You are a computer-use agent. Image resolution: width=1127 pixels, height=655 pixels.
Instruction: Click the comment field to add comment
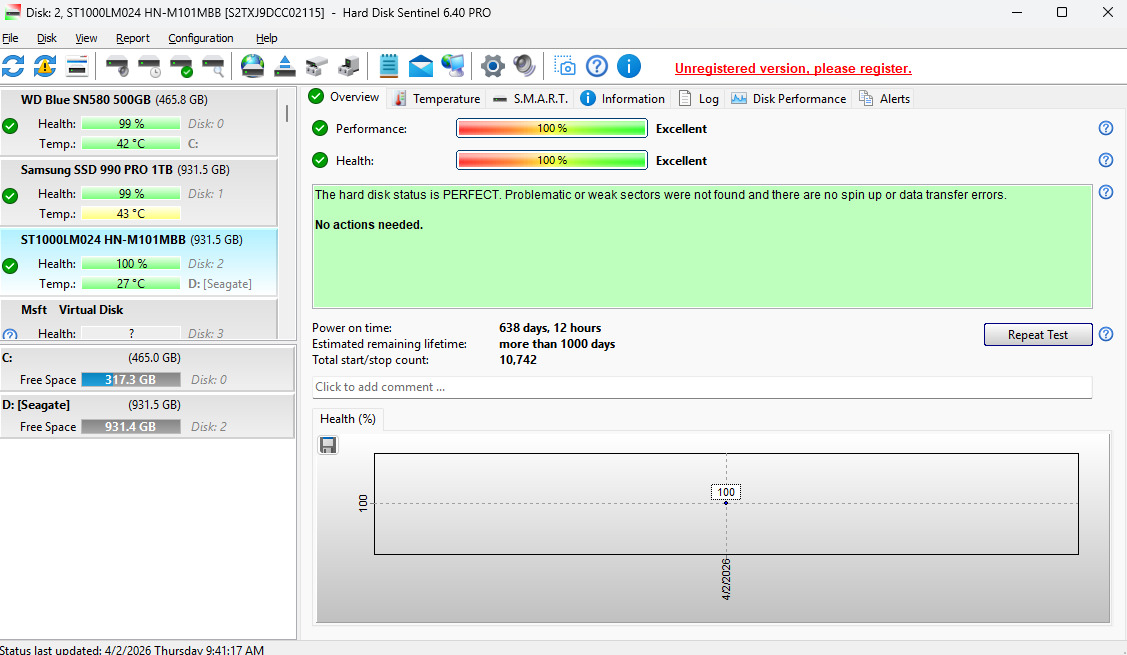pos(702,387)
